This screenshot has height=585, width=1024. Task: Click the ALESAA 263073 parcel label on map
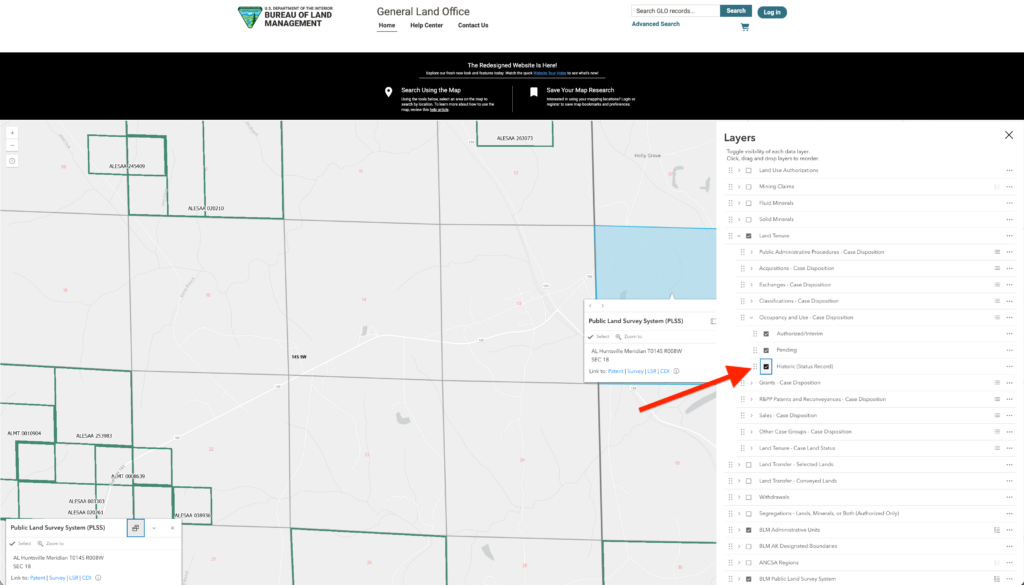(515, 138)
